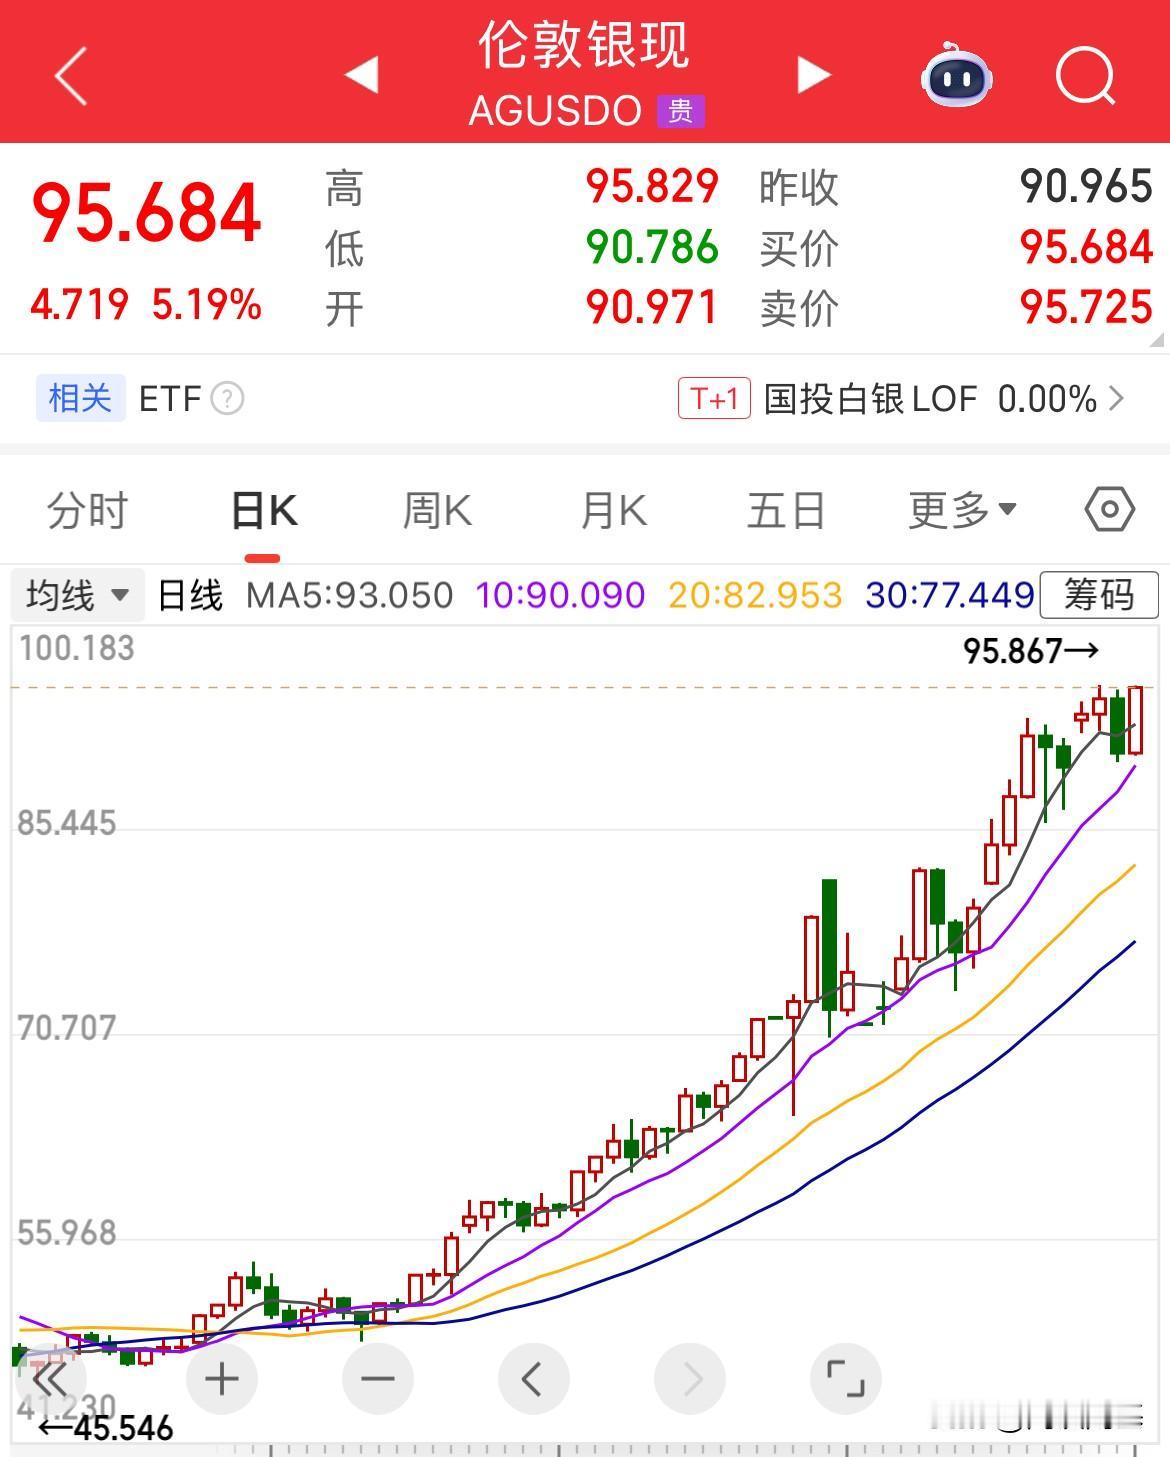Open the 筹码 chip distribution panel
The height and width of the screenshot is (1457, 1170).
pyautogui.click(x=1098, y=594)
